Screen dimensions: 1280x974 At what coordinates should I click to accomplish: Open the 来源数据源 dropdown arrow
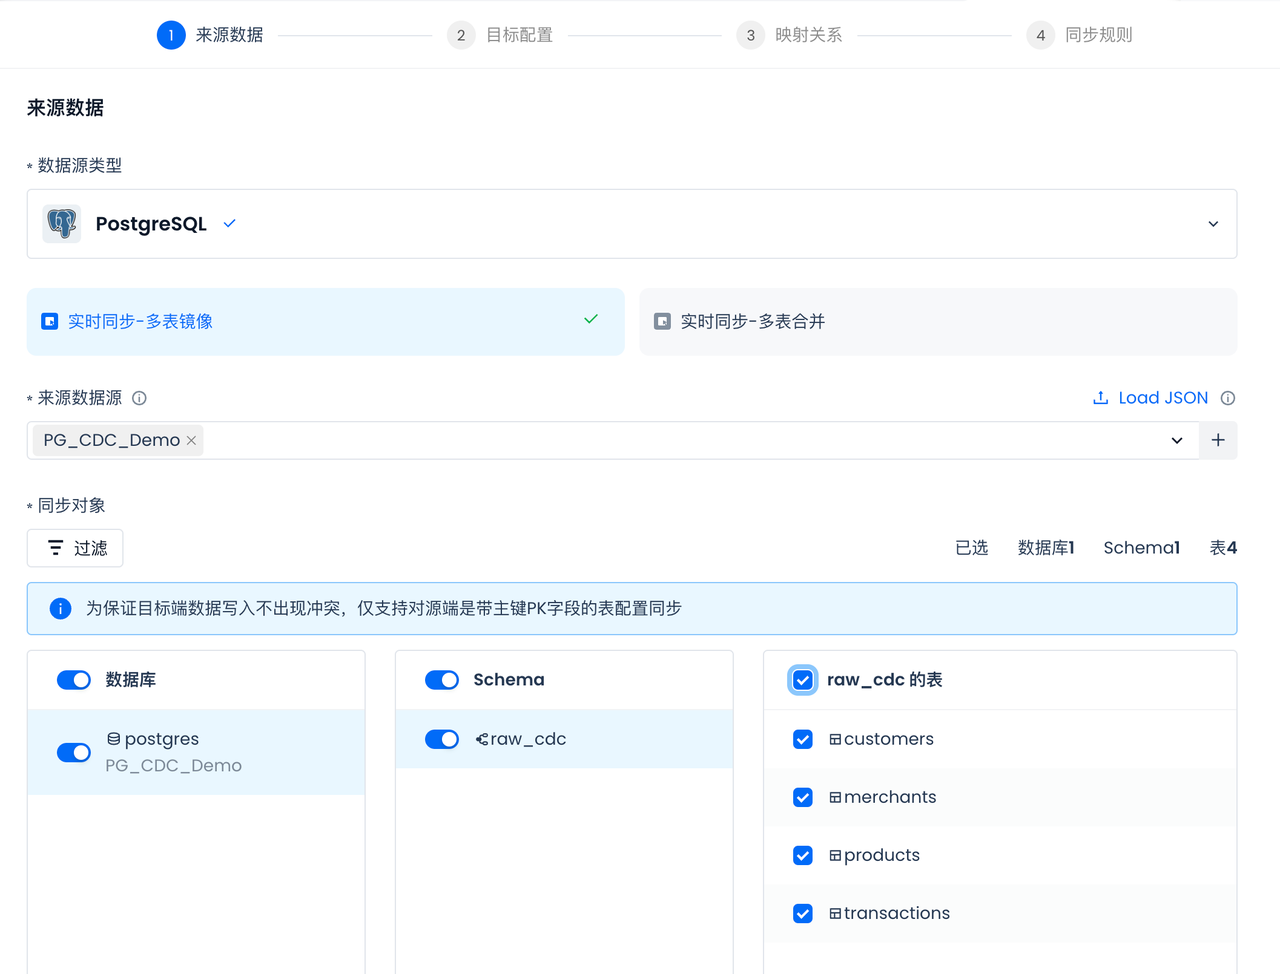[1177, 440]
